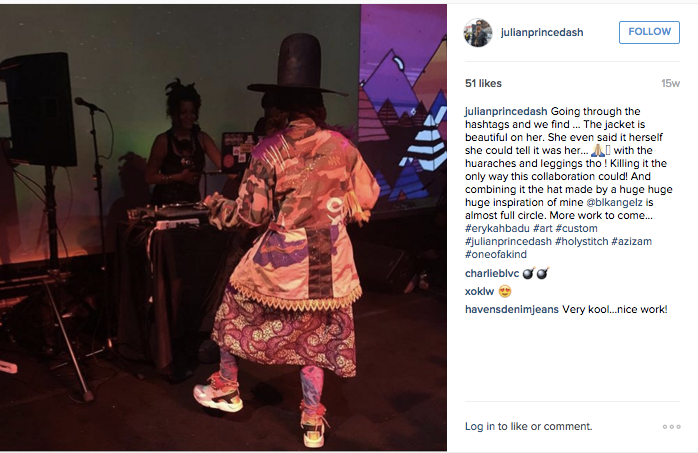Open the #holystitch hashtag
This screenshot has height=453, width=698.
coord(581,241)
